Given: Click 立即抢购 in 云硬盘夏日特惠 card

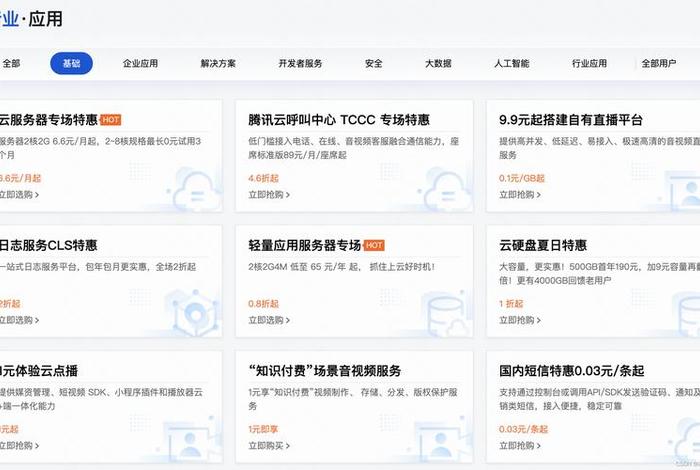Looking at the screenshot, I should click(520, 320).
